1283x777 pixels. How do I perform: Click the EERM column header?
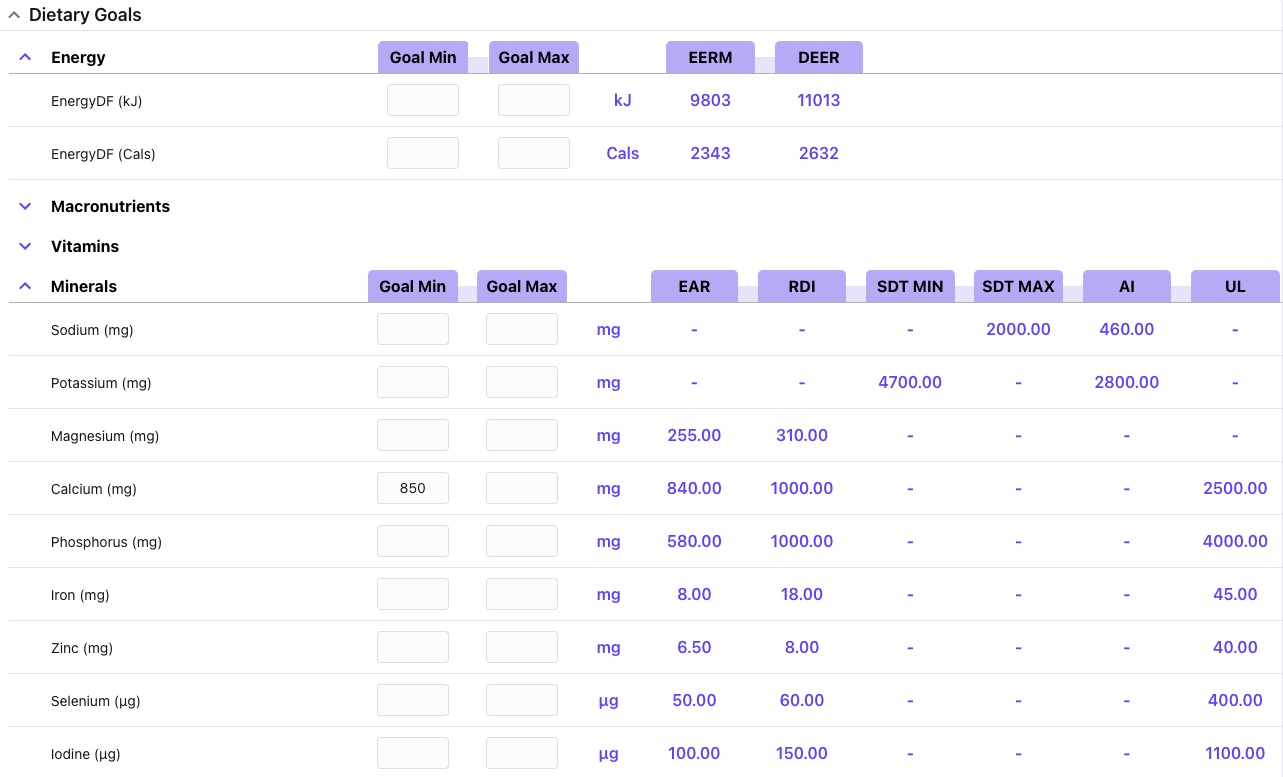pyautogui.click(x=710, y=57)
